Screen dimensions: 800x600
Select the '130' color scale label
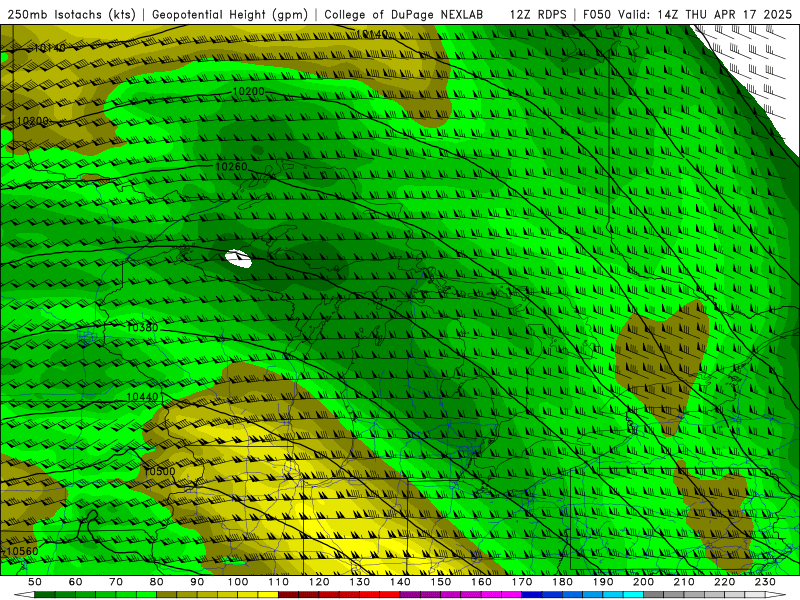coord(360,582)
